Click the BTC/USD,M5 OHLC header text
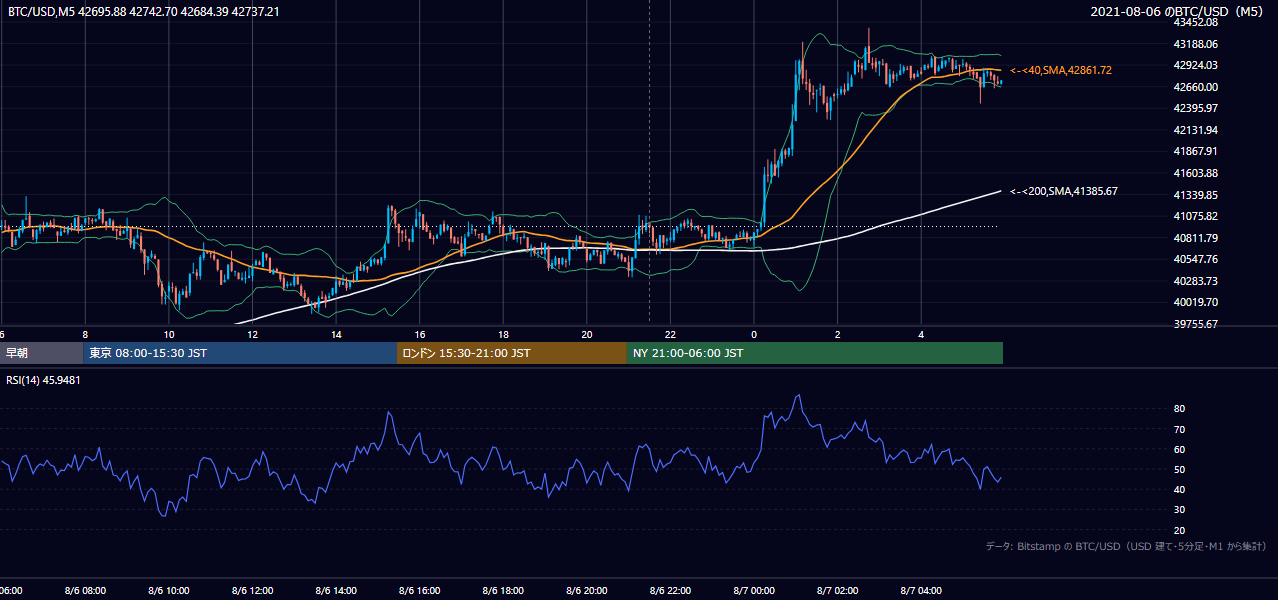The image size is (1278, 600). [x=144, y=12]
